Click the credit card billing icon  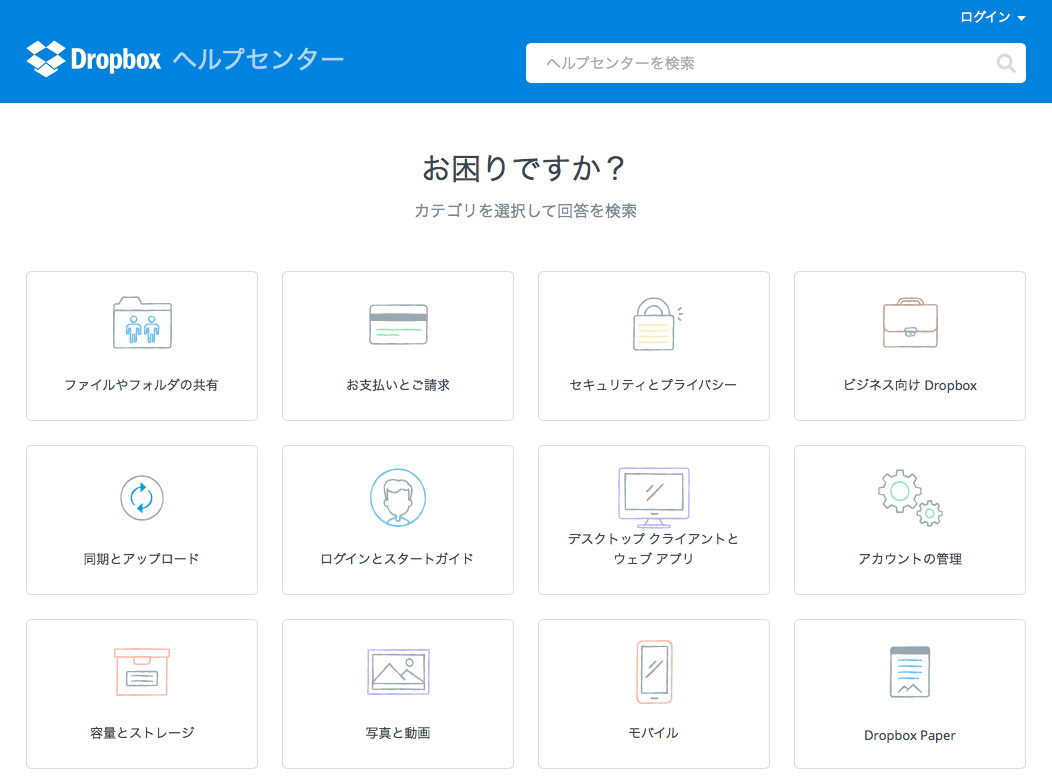pyautogui.click(x=398, y=324)
